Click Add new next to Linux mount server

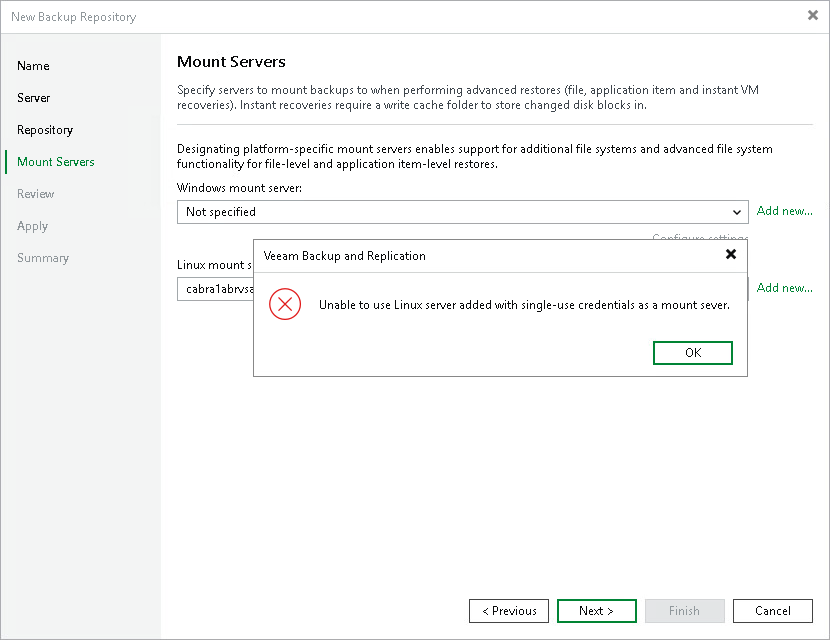(x=784, y=288)
